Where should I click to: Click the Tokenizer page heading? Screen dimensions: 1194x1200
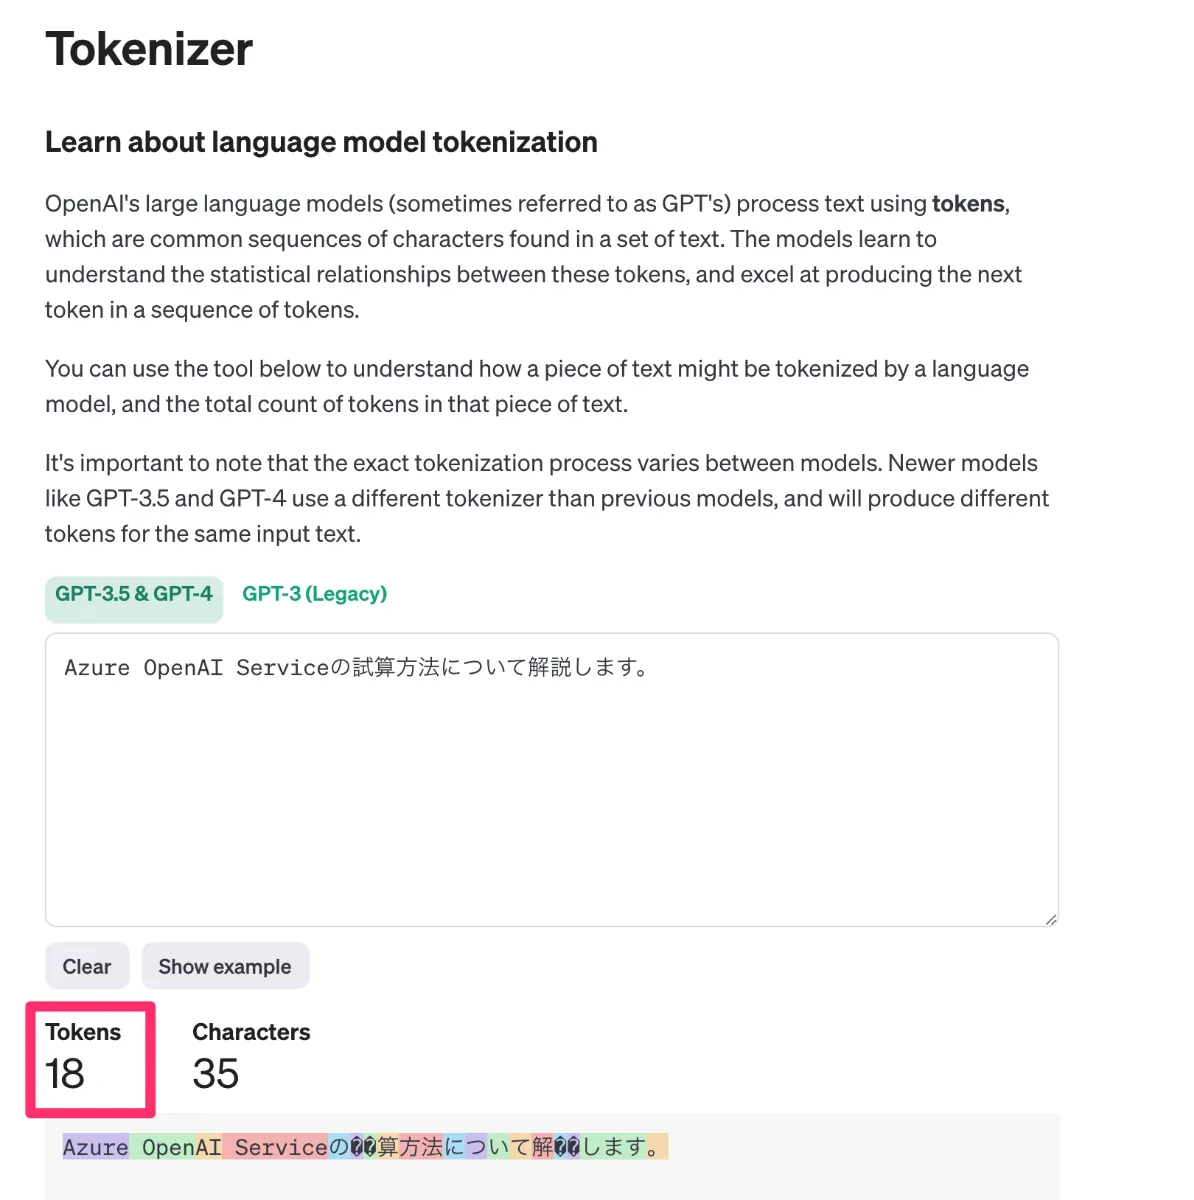pos(148,48)
